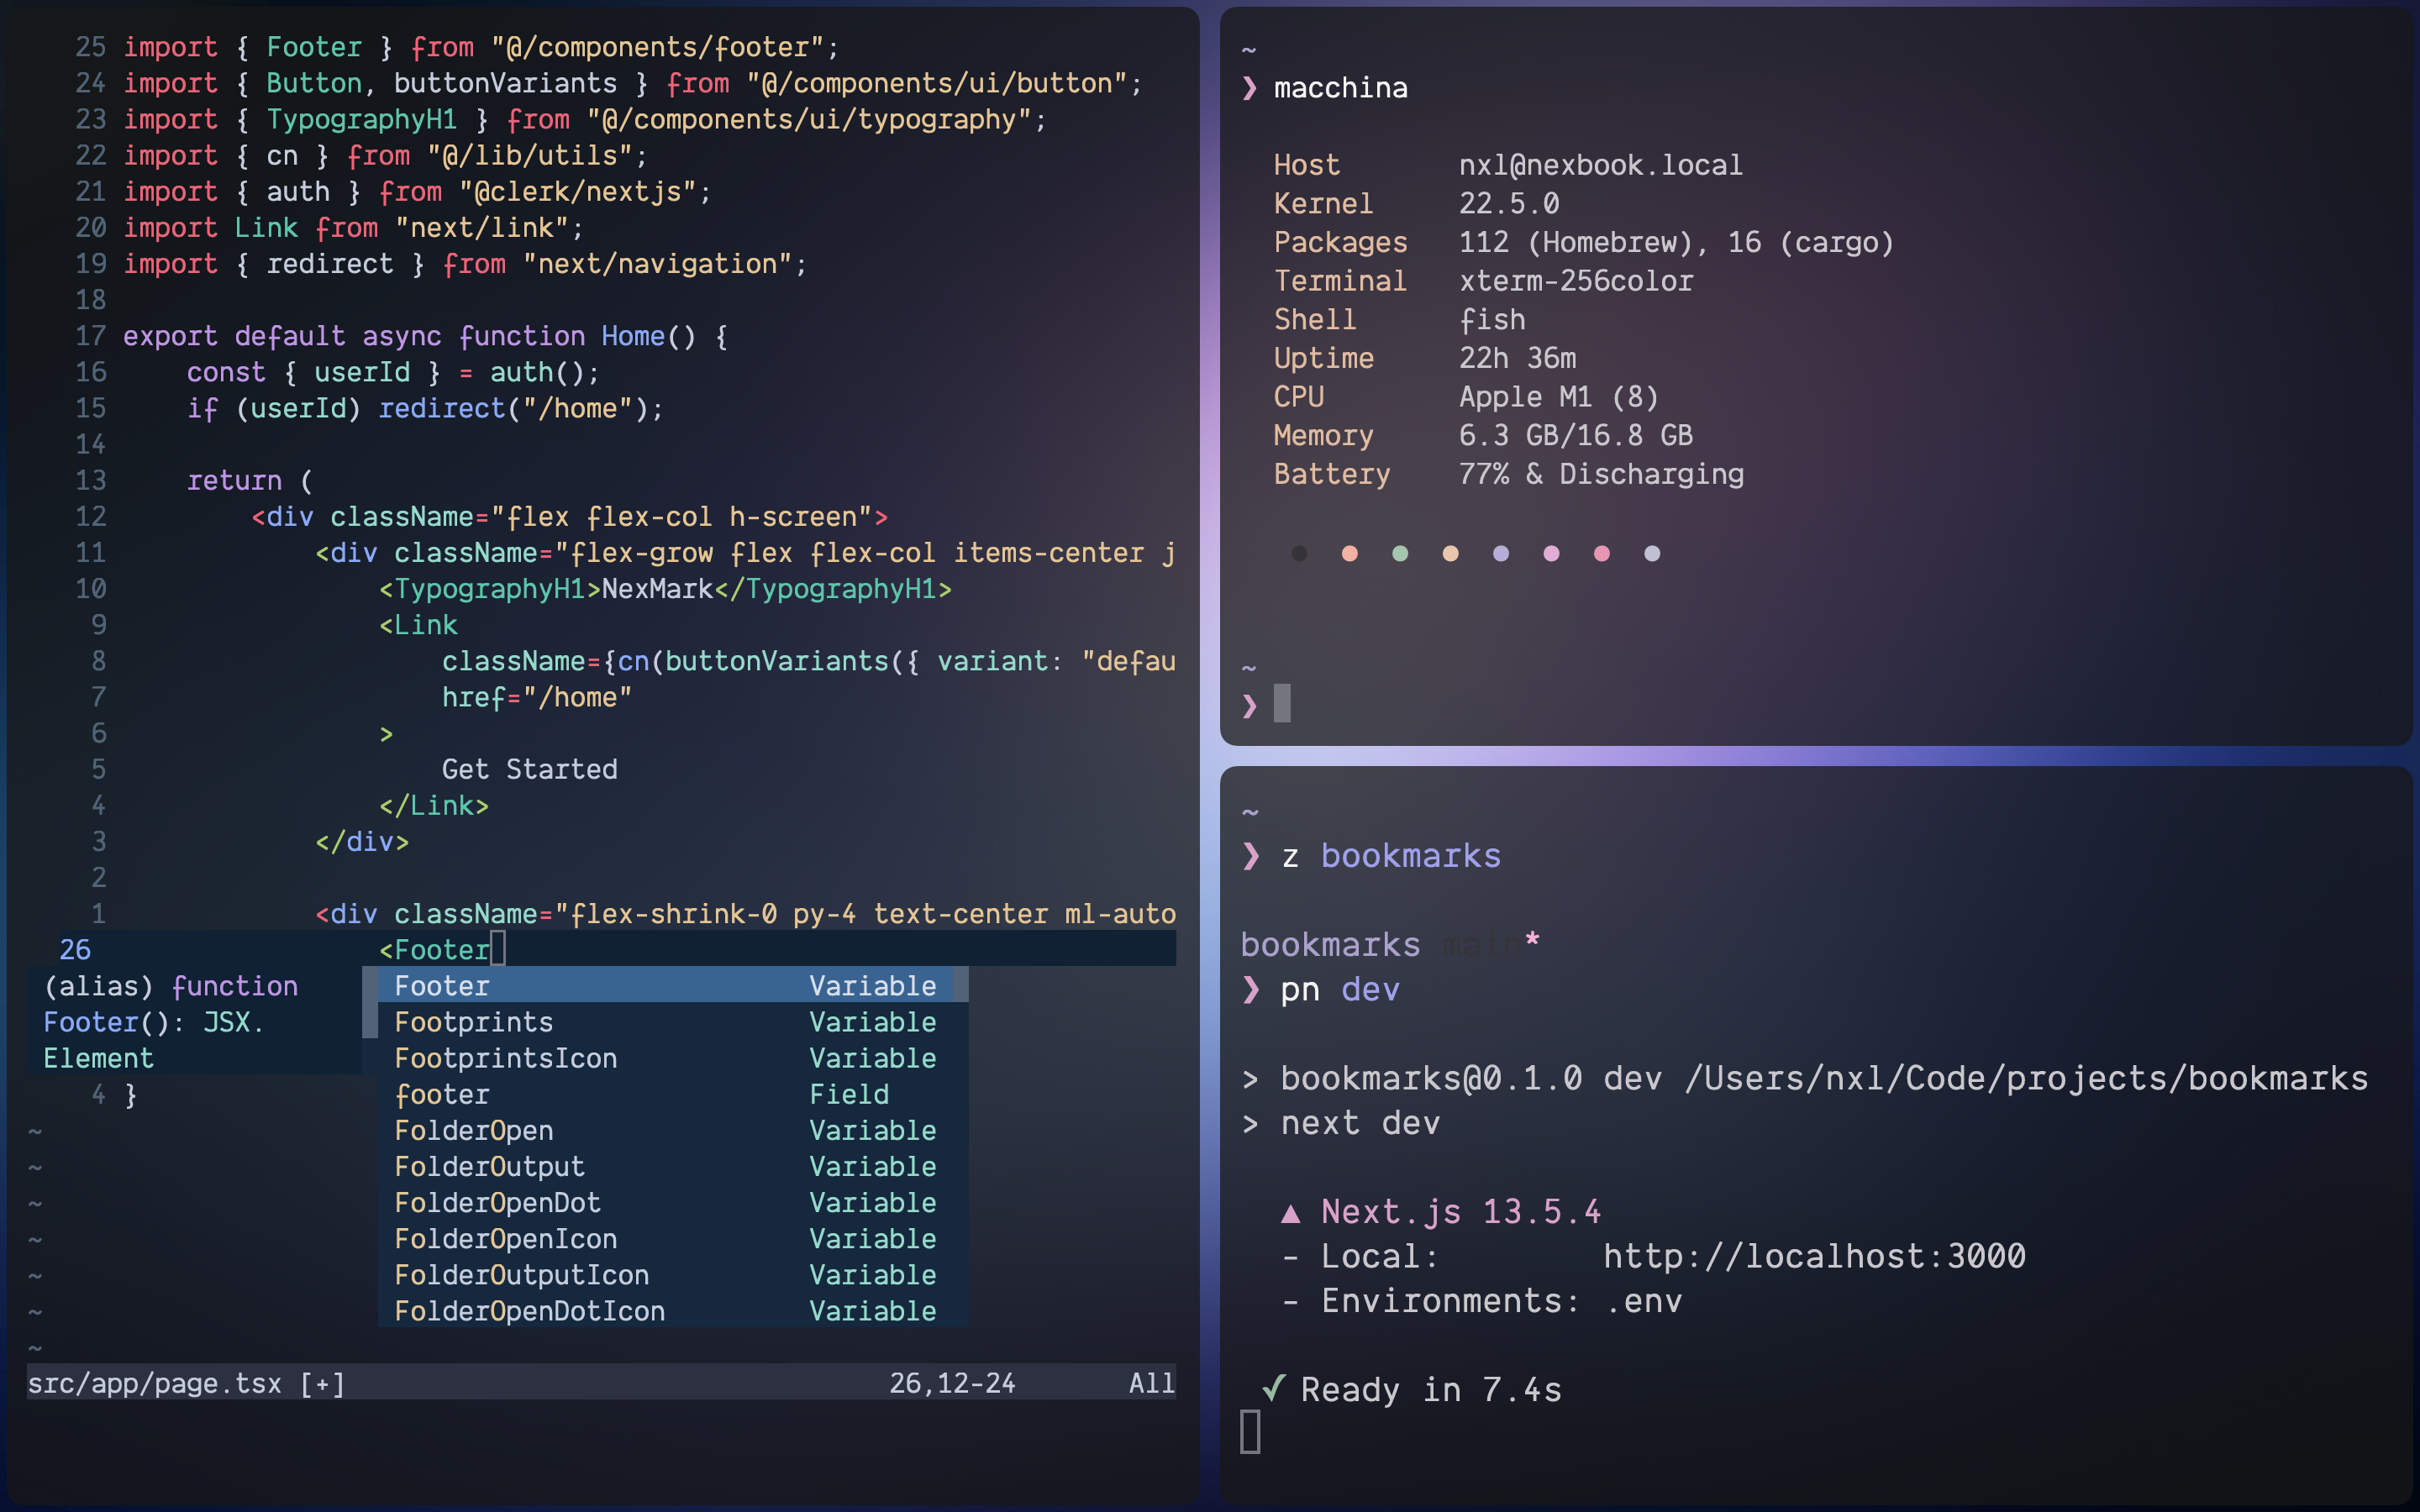The image size is (2420, 1512).
Task: Click the dark black palette dot
Action: (x=1299, y=553)
